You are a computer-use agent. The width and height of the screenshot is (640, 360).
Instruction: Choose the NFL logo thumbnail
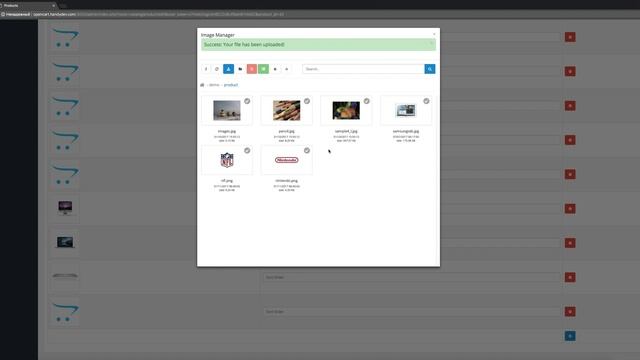pyautogui.click(x=227, y=160)
